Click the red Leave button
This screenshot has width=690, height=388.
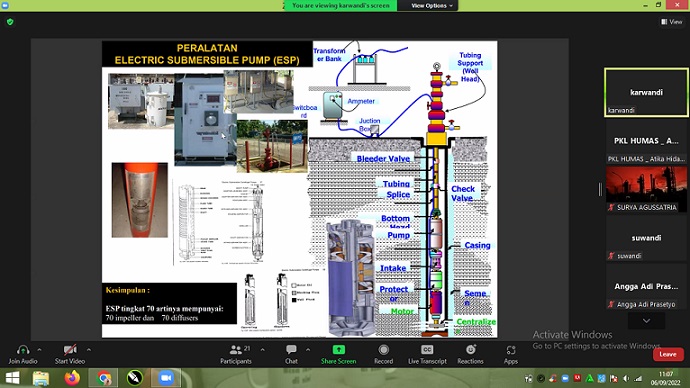[x=668, y=354]
